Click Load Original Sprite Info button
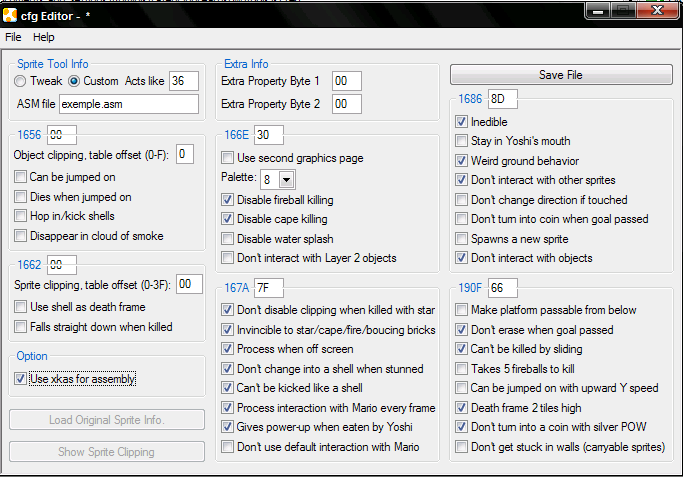 click(107, 420)
